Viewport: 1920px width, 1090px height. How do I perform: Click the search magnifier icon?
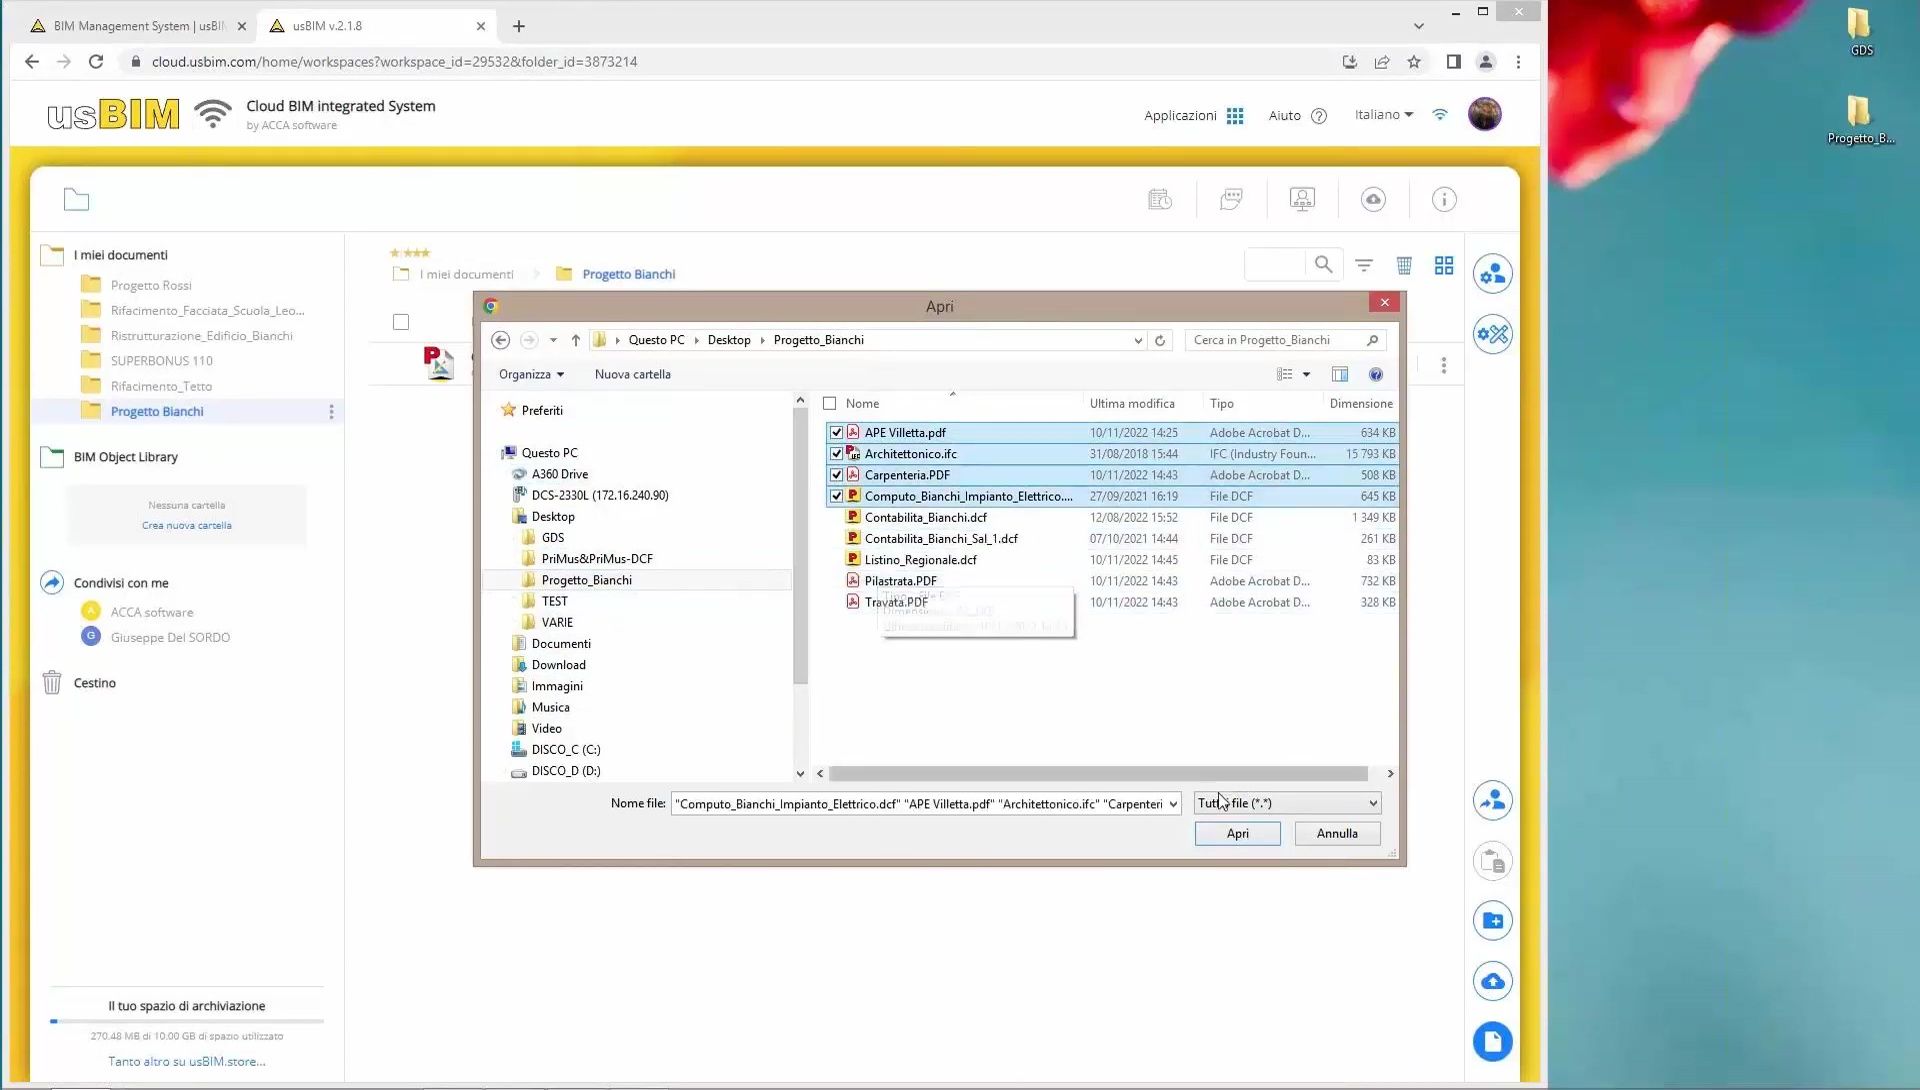(1323, 265)
